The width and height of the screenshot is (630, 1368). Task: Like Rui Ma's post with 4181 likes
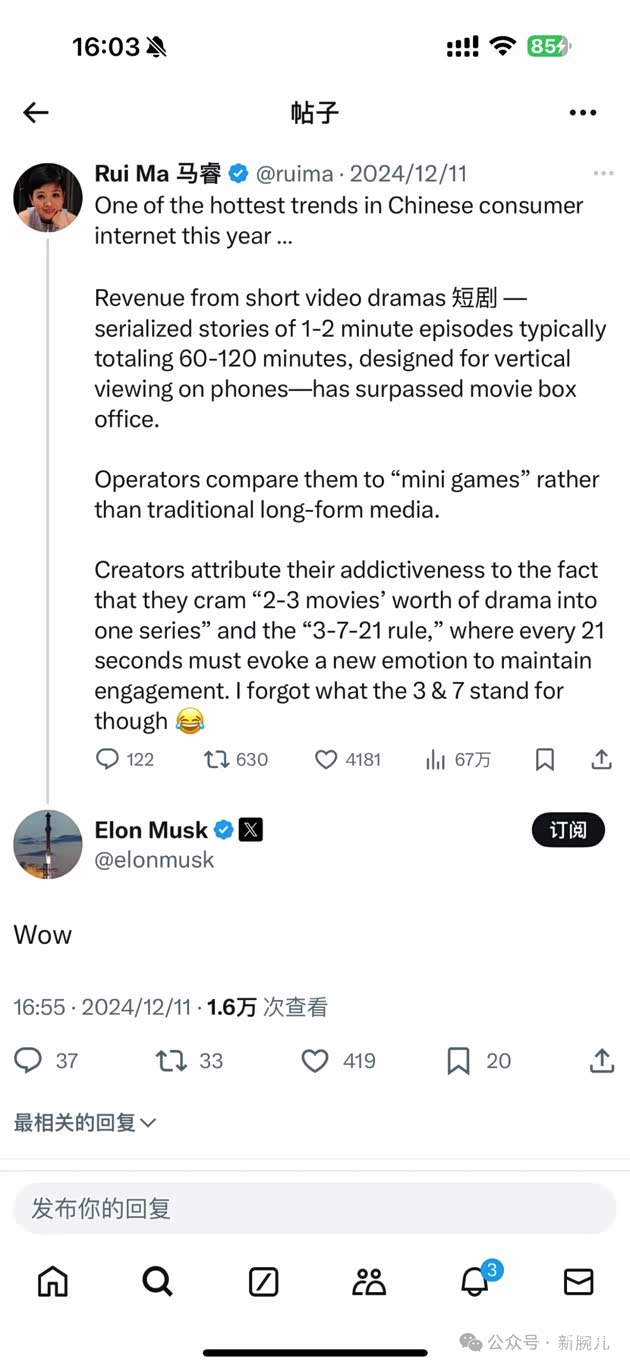326,760
